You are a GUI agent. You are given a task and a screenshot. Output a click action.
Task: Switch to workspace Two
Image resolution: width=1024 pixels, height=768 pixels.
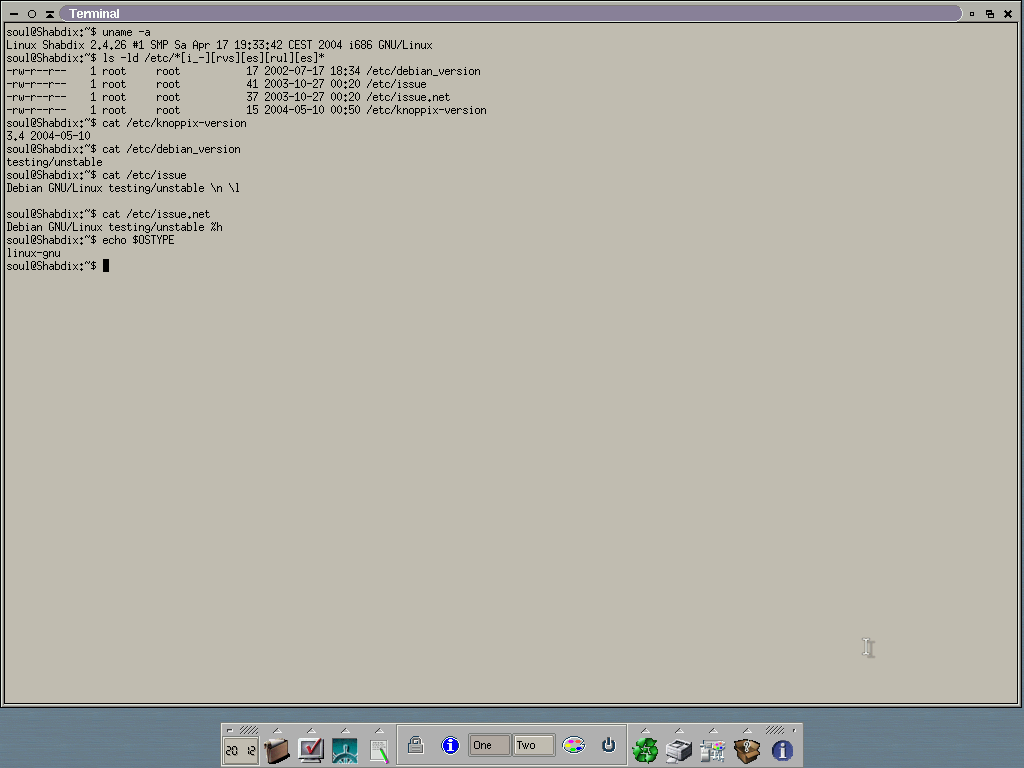click(x=534, y=745)
